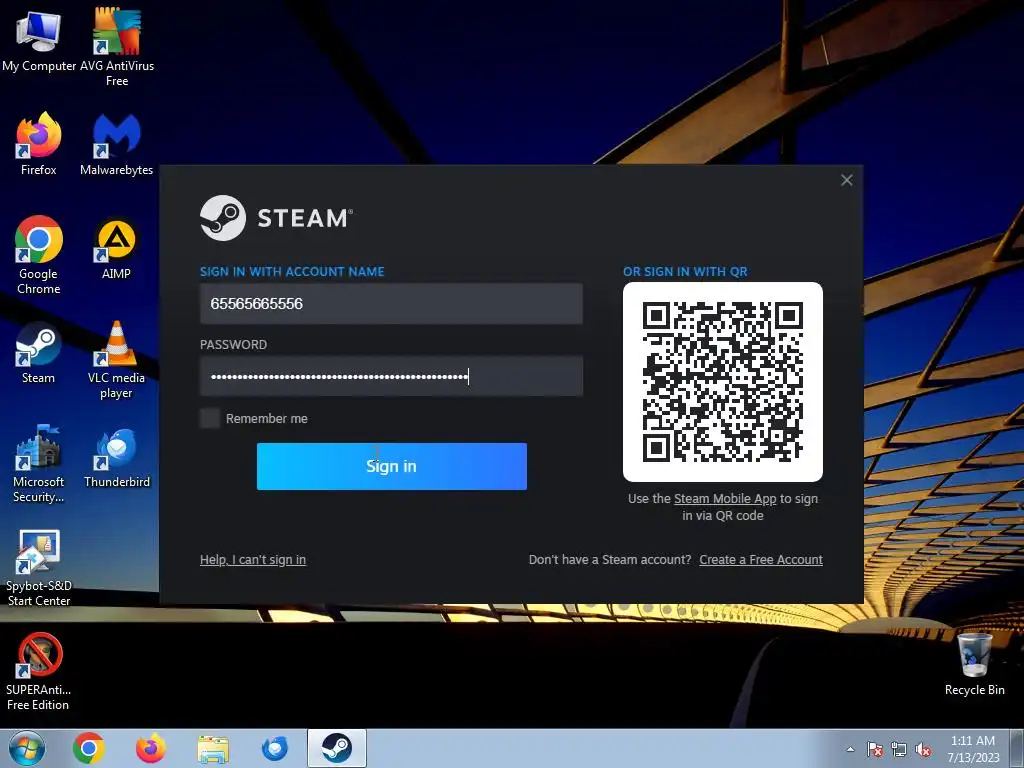1024x768 pixels.
Task: Click the Steam logo in the login window
Action: coord(276,218)
